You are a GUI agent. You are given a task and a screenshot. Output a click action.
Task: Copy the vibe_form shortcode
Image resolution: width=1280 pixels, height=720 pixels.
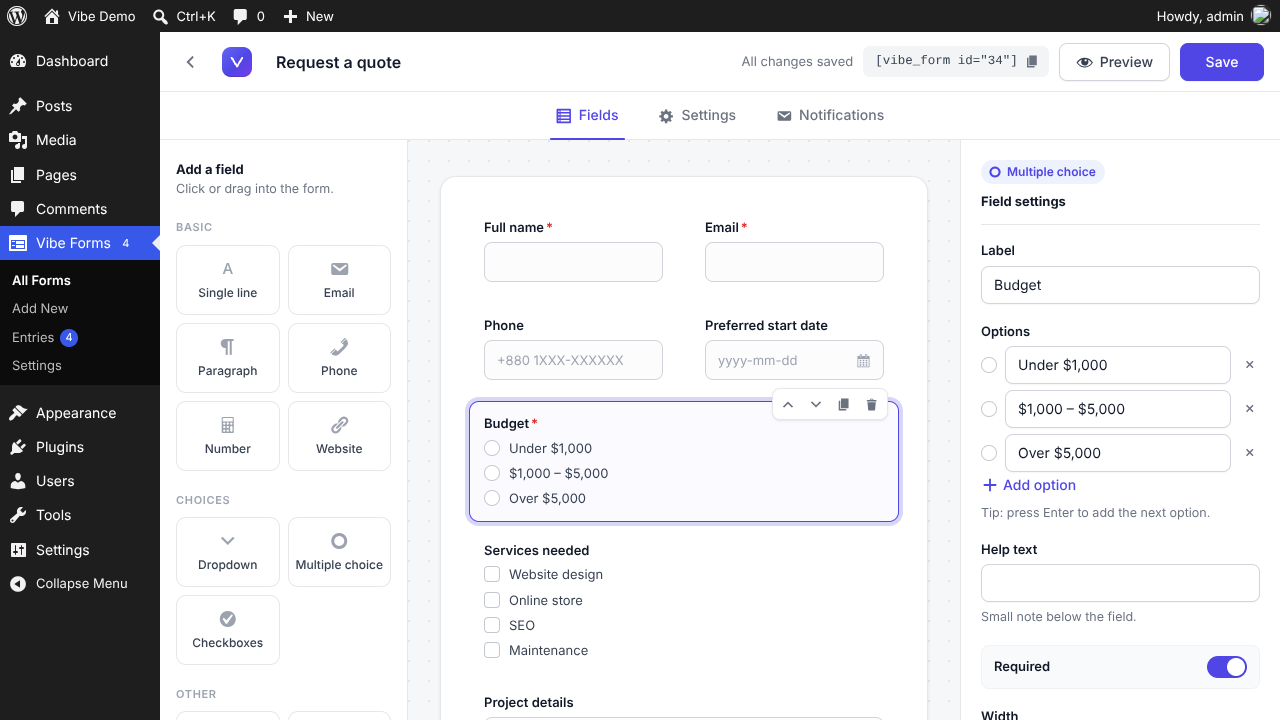coord(1033,61)
